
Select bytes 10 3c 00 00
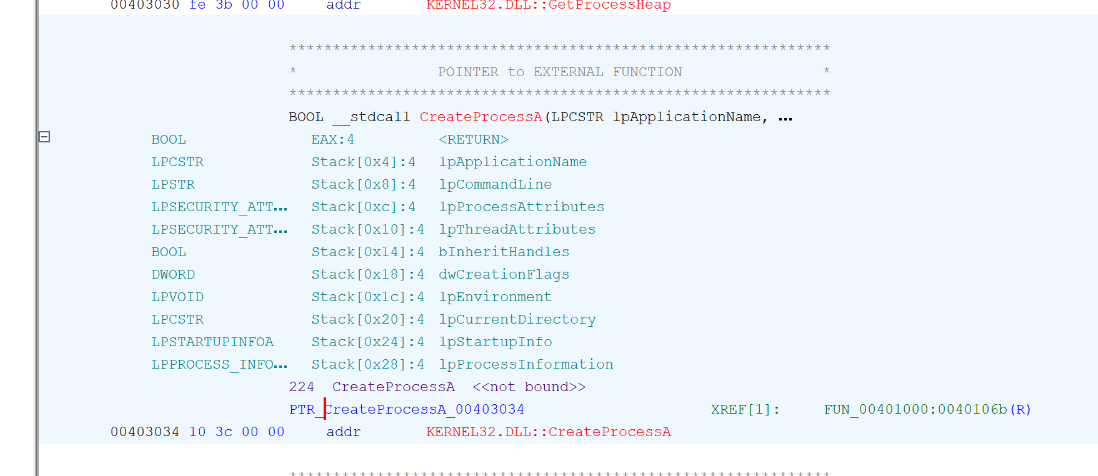pyautogui.click(x=236, y=432)
